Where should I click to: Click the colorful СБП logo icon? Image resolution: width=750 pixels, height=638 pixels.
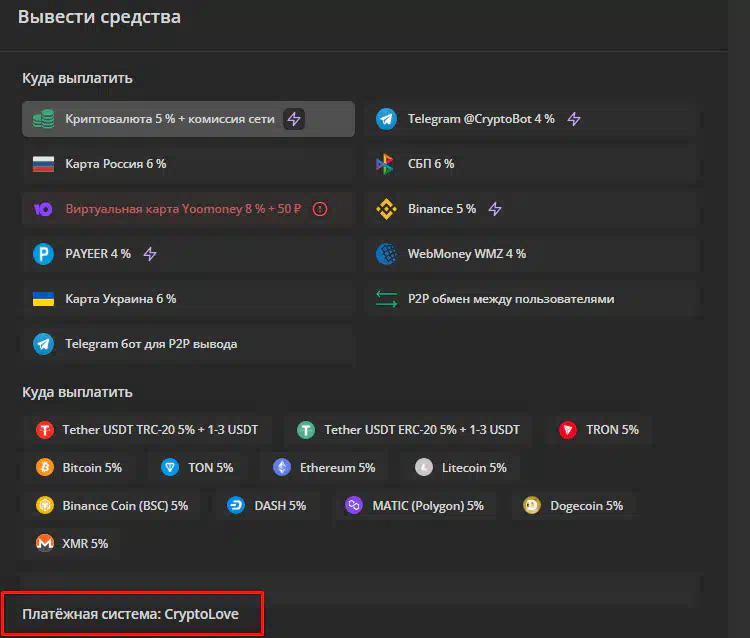pos(386,164)
